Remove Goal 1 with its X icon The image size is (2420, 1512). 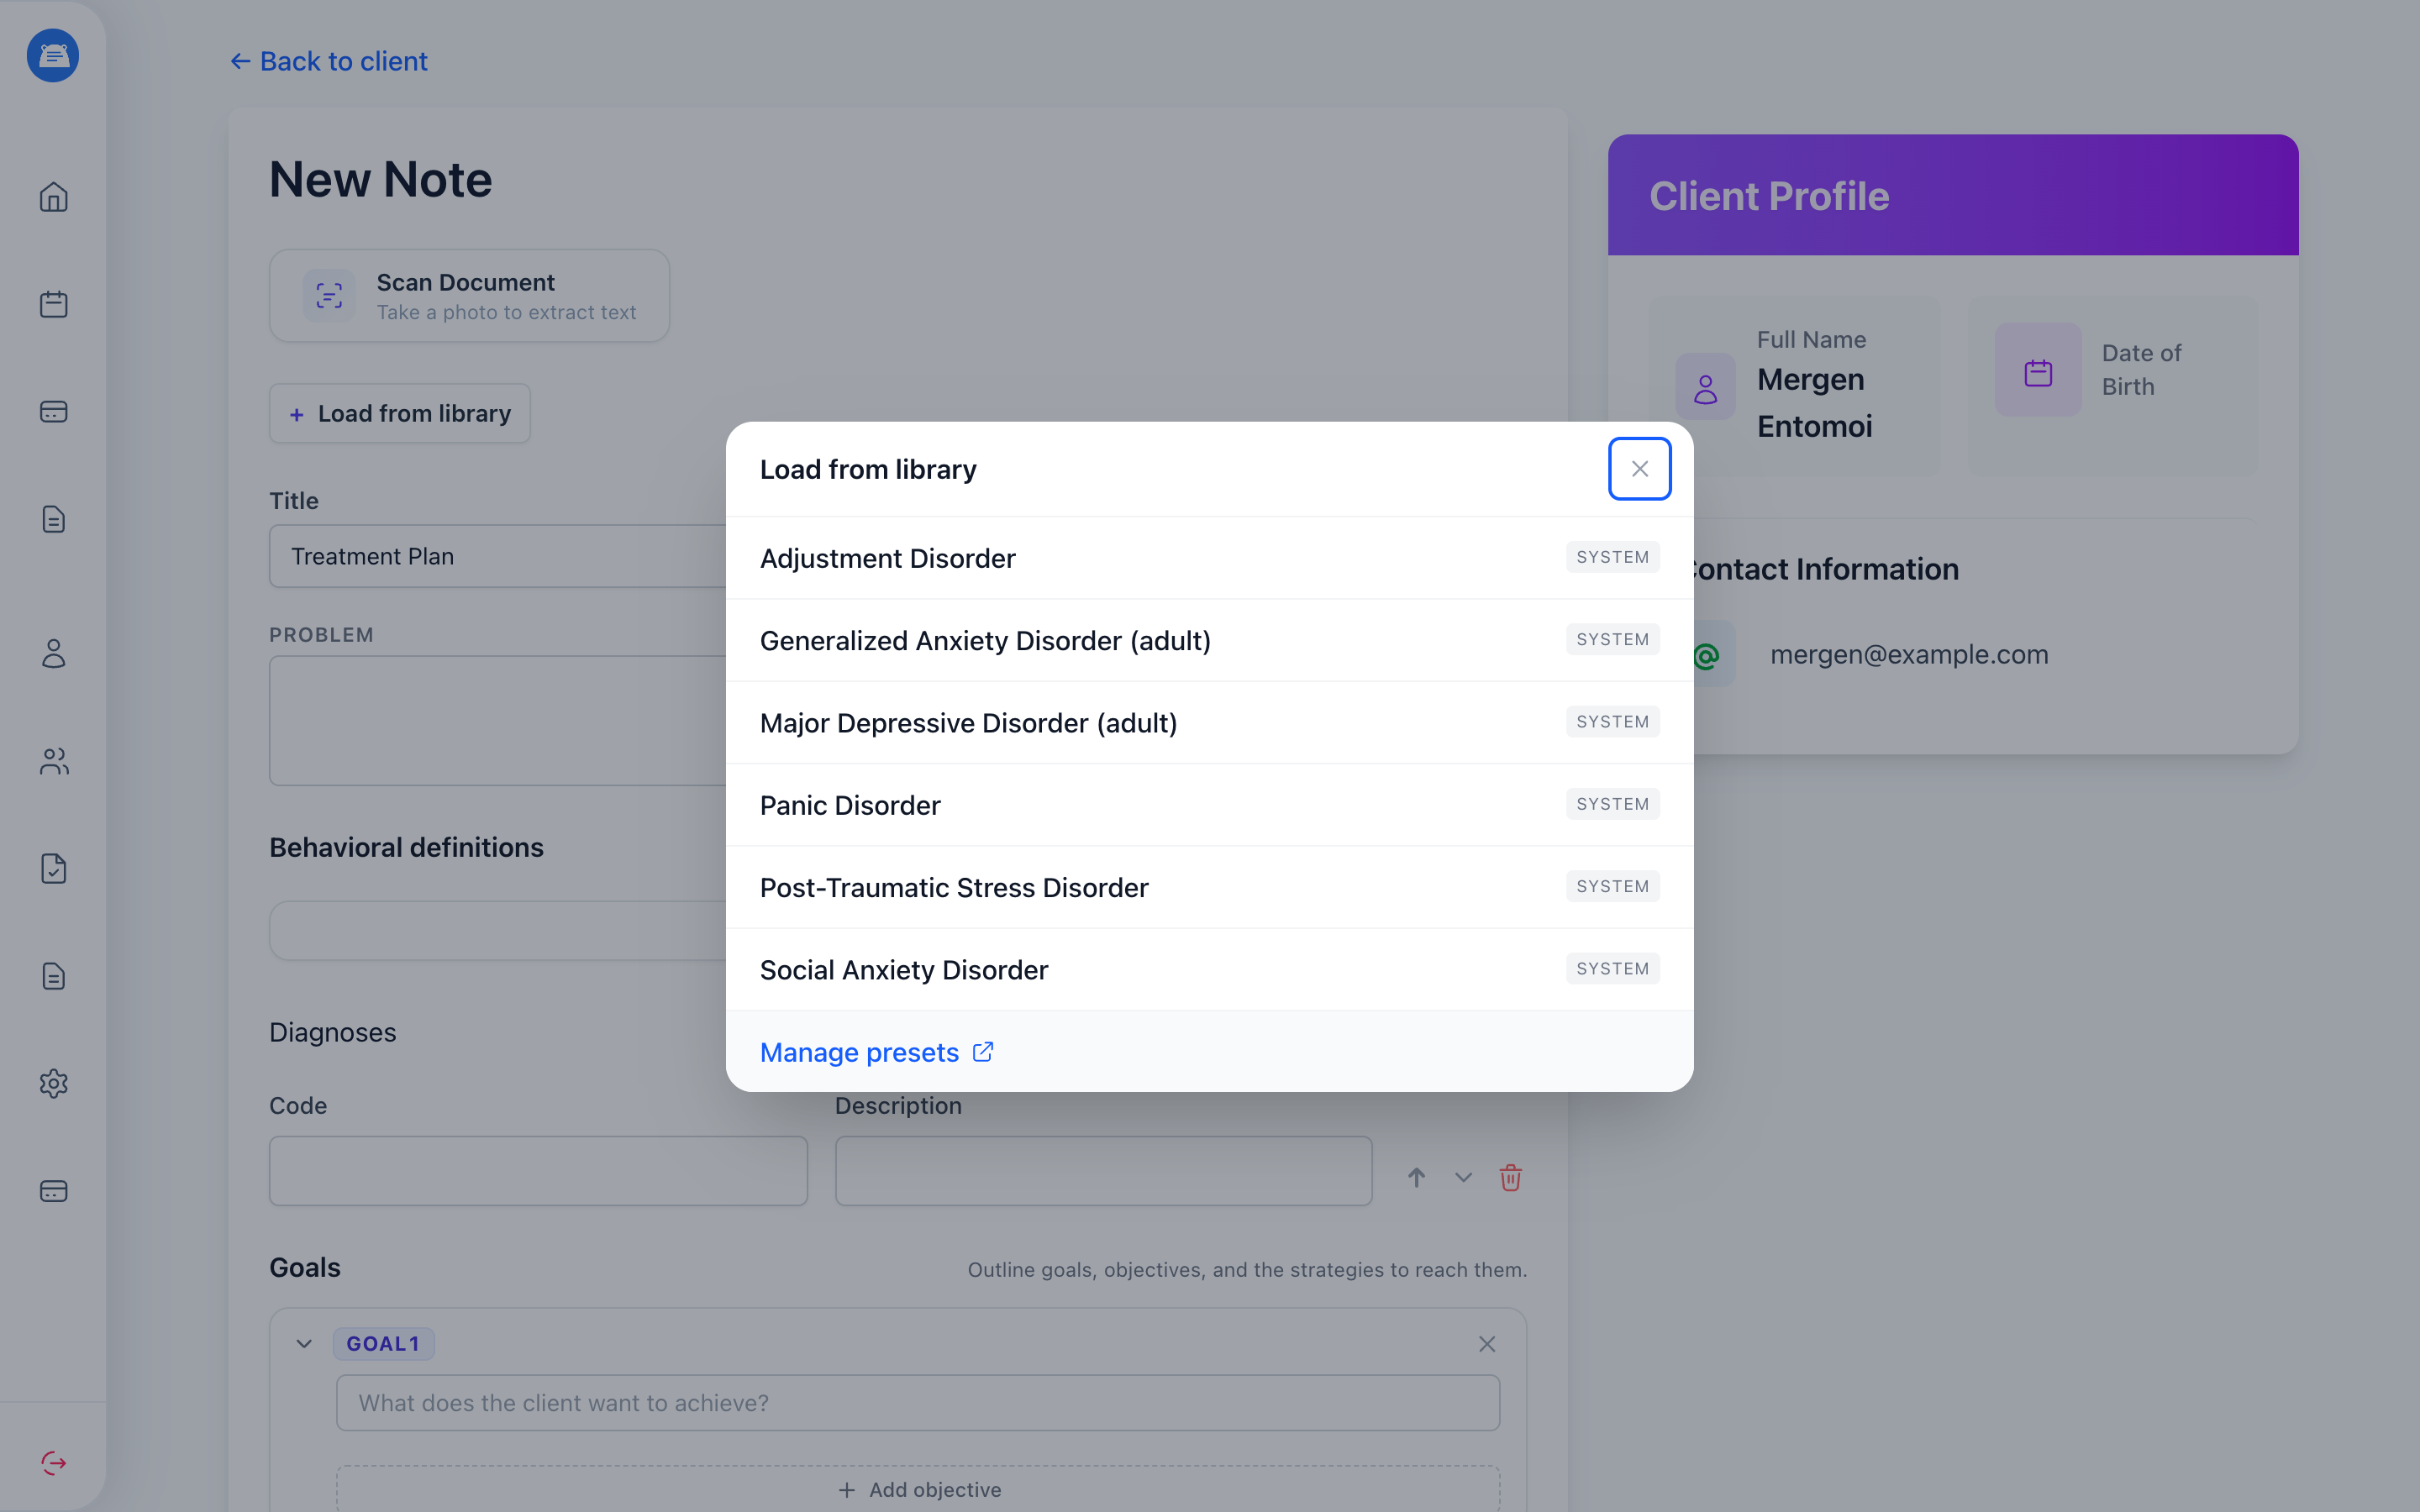[1487, 1344]
